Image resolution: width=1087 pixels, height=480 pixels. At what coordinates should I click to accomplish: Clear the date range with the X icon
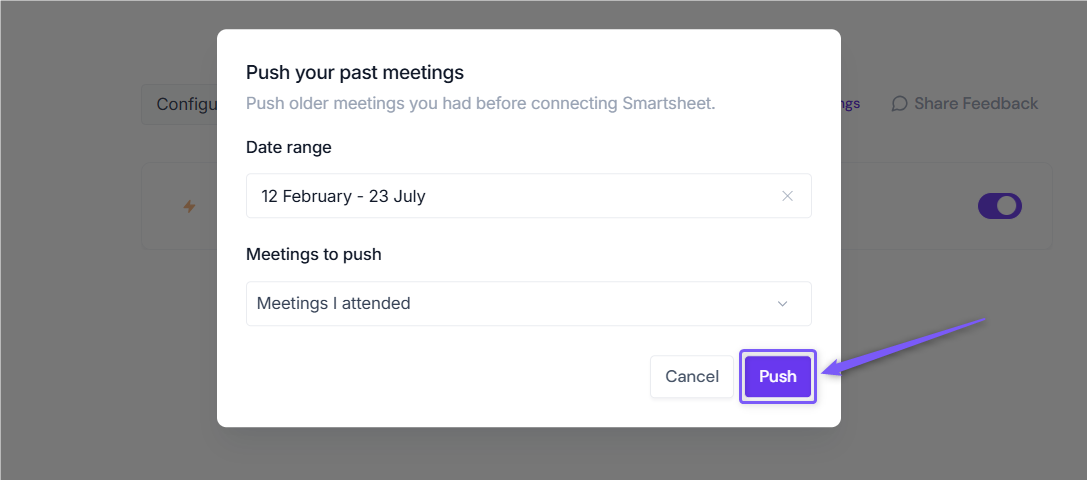787,196
